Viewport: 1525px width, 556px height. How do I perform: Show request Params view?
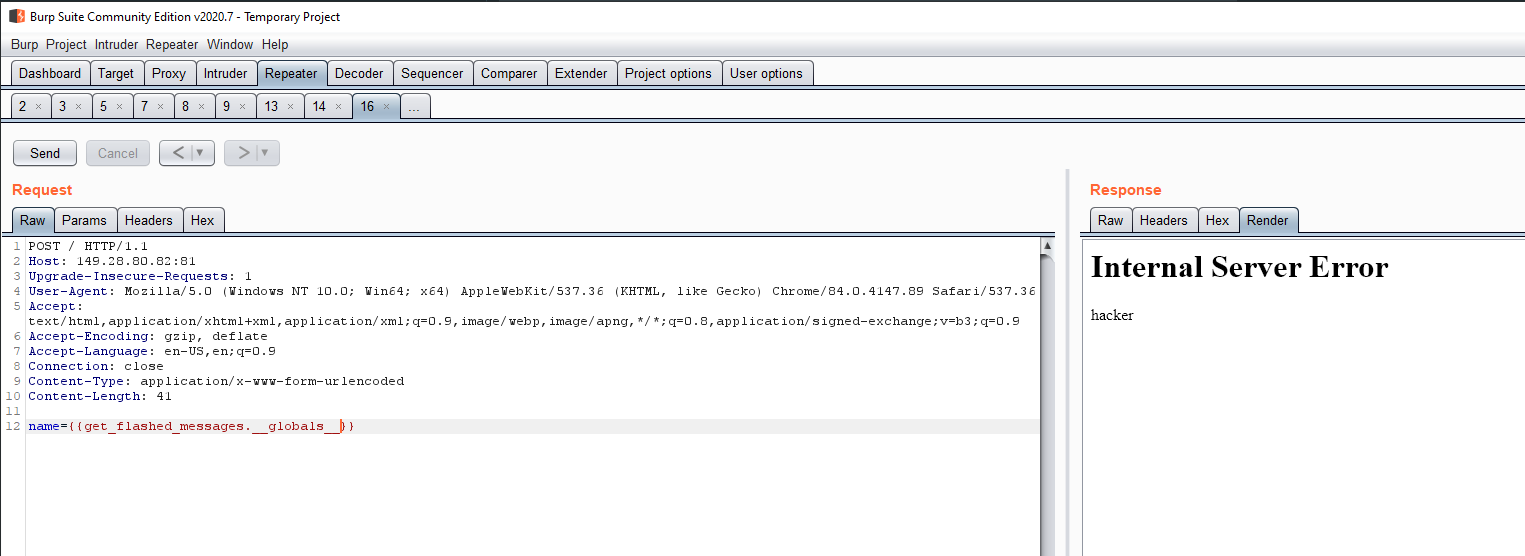click(x=84, y=220)
